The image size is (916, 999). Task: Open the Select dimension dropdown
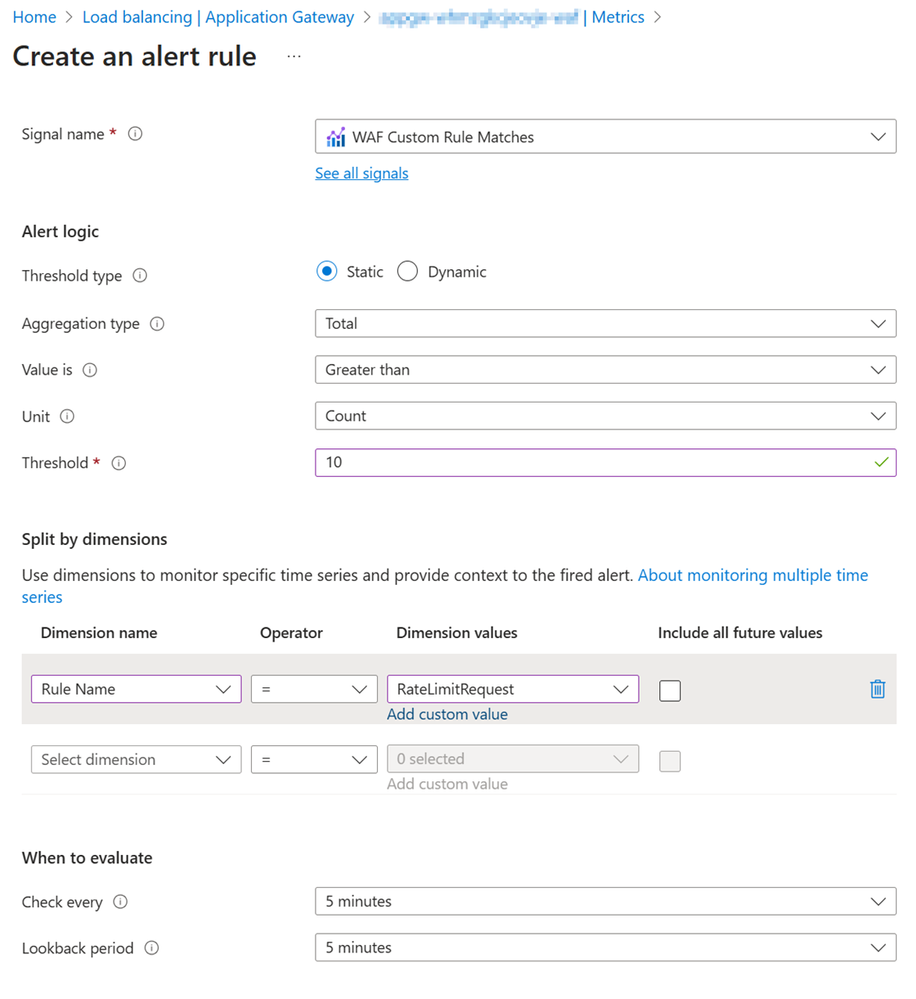tap(136, 760)
